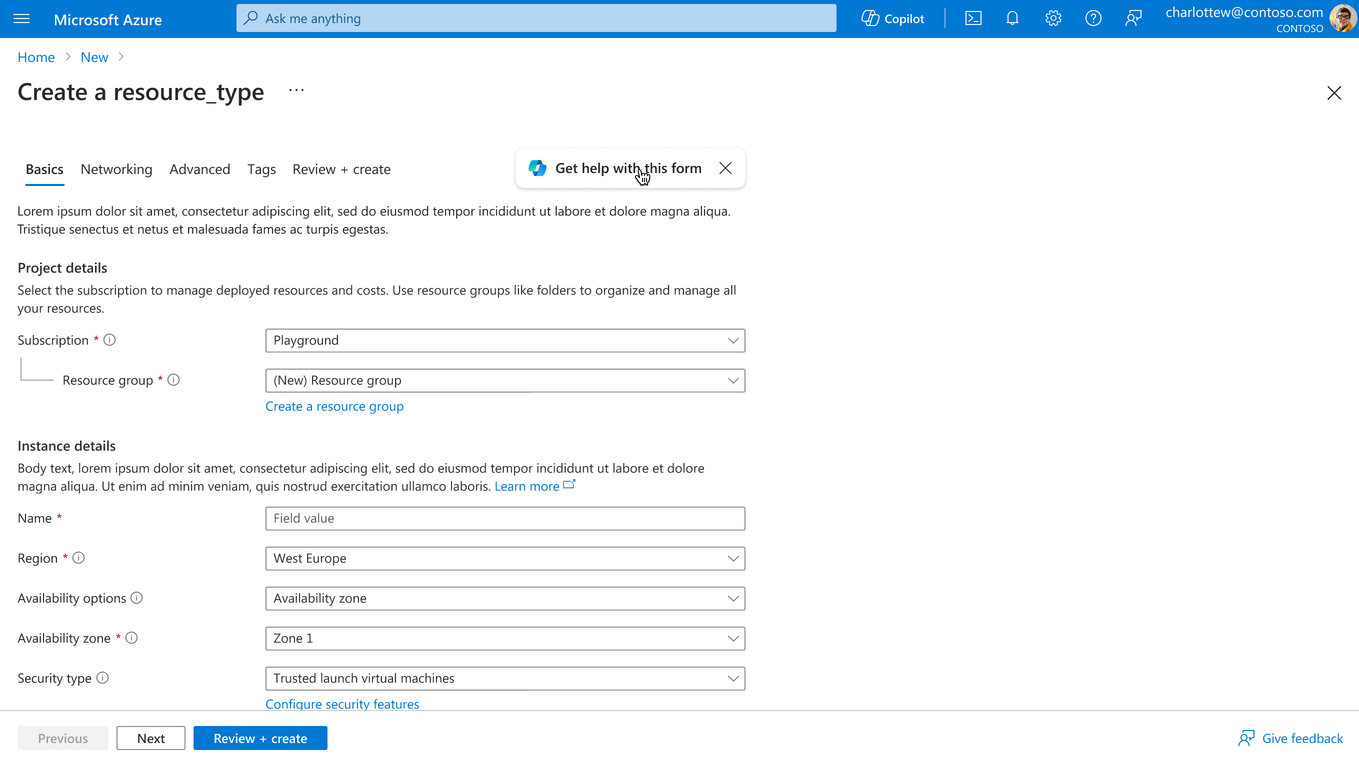
Task: Open the portal settings gear
Action: (x=1052, y=18)
